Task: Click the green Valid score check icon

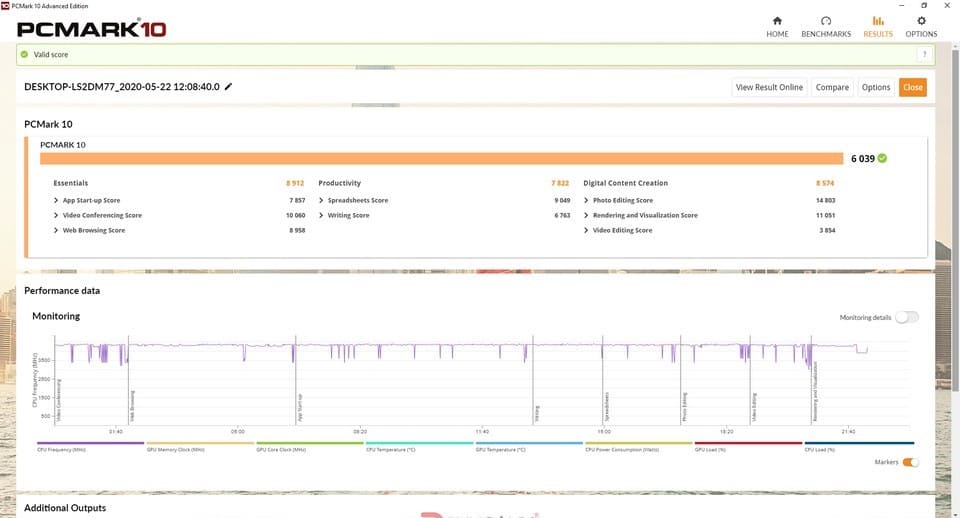Action: point(24,54)
